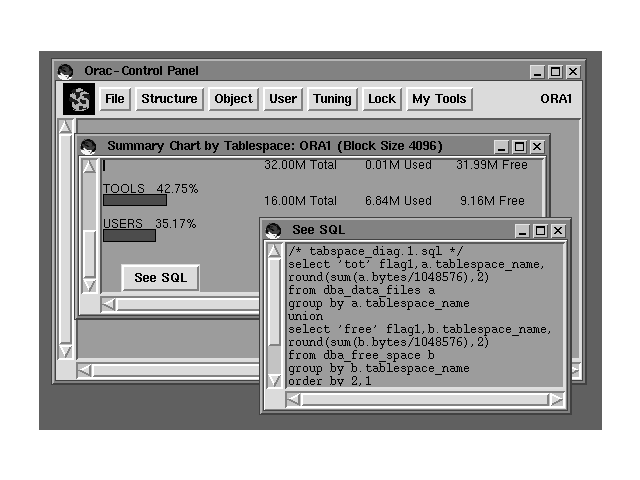This screenshot has height=480, width=640.
Task: Expand the My Tools menu button
Action: pyautogui.click(x=439, y=99)
